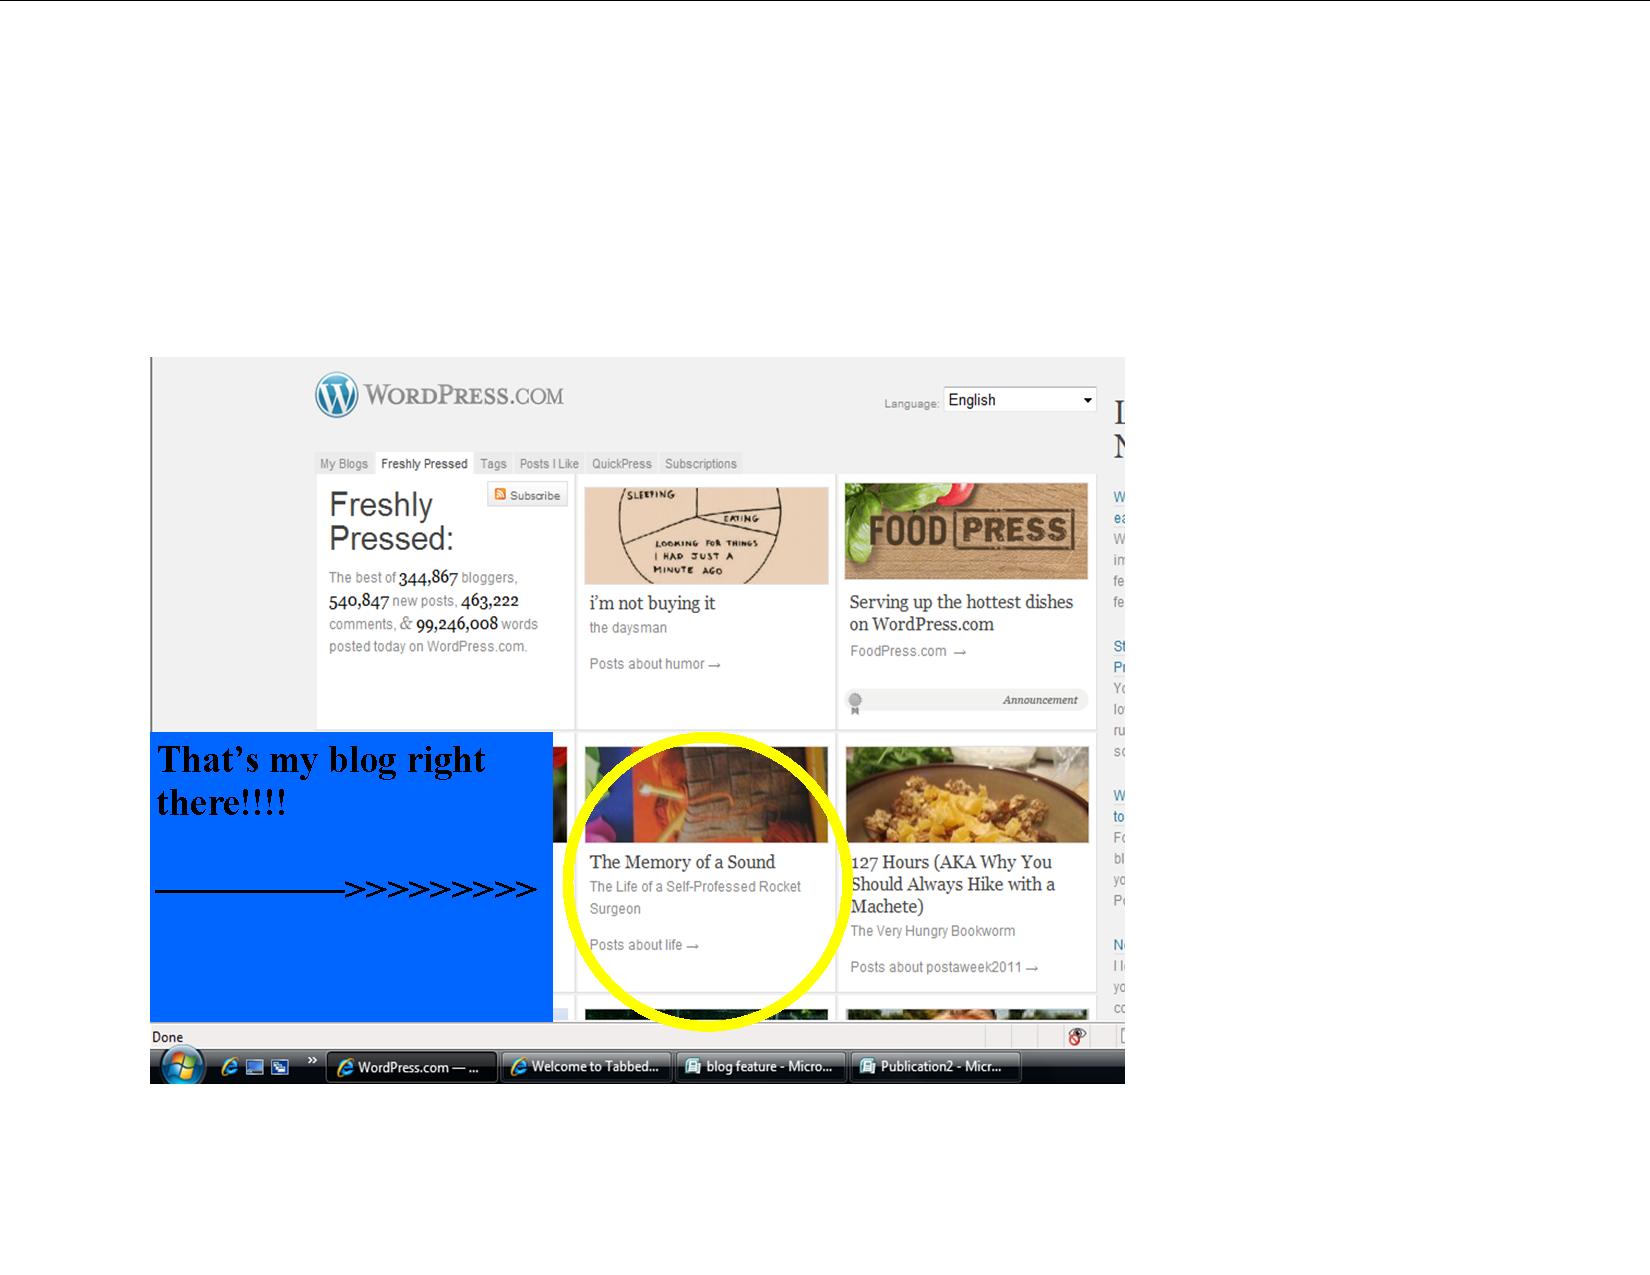Screen dimensions: 1650x1275
Task: Select the Posts I Like tab
Action: pos(549,464)
